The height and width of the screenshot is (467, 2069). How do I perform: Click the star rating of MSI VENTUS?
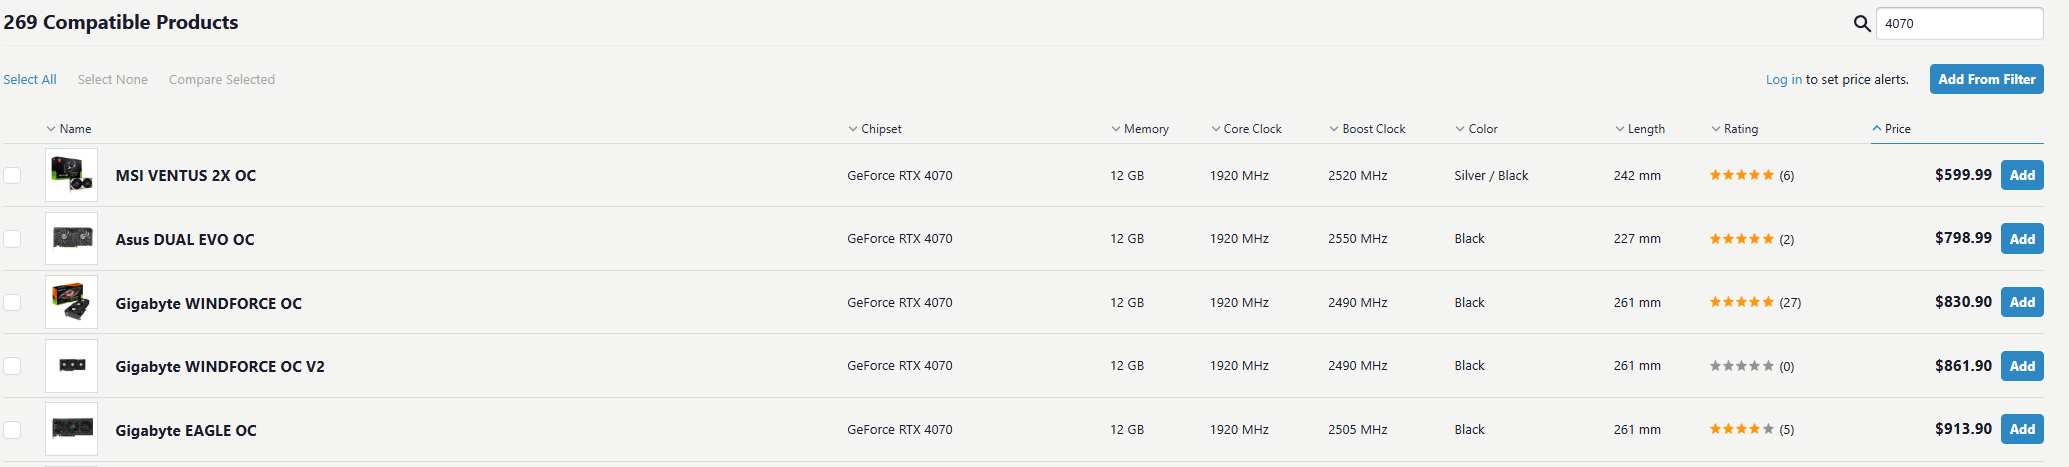click(1741, 175)
